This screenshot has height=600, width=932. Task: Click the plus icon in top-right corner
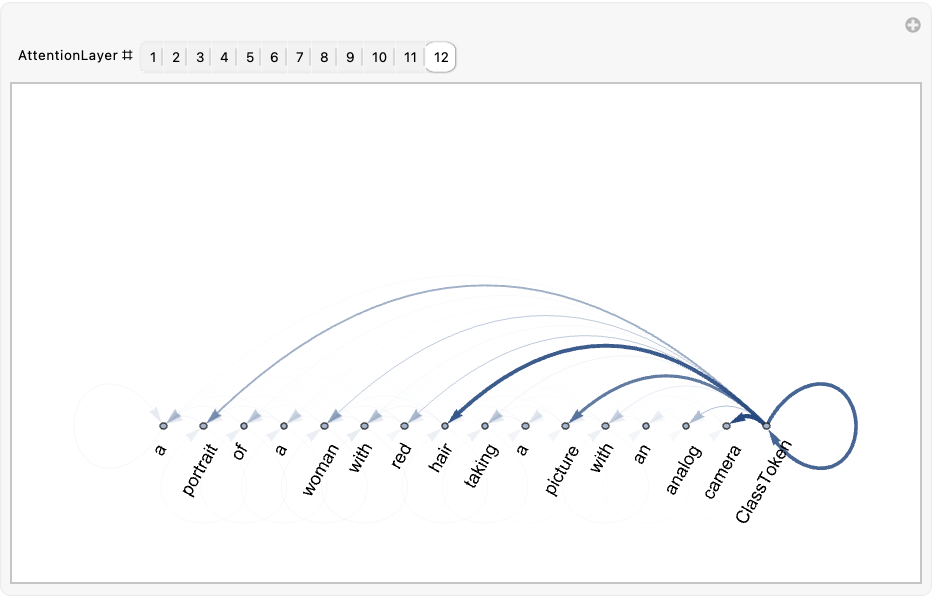click(913, 26)
